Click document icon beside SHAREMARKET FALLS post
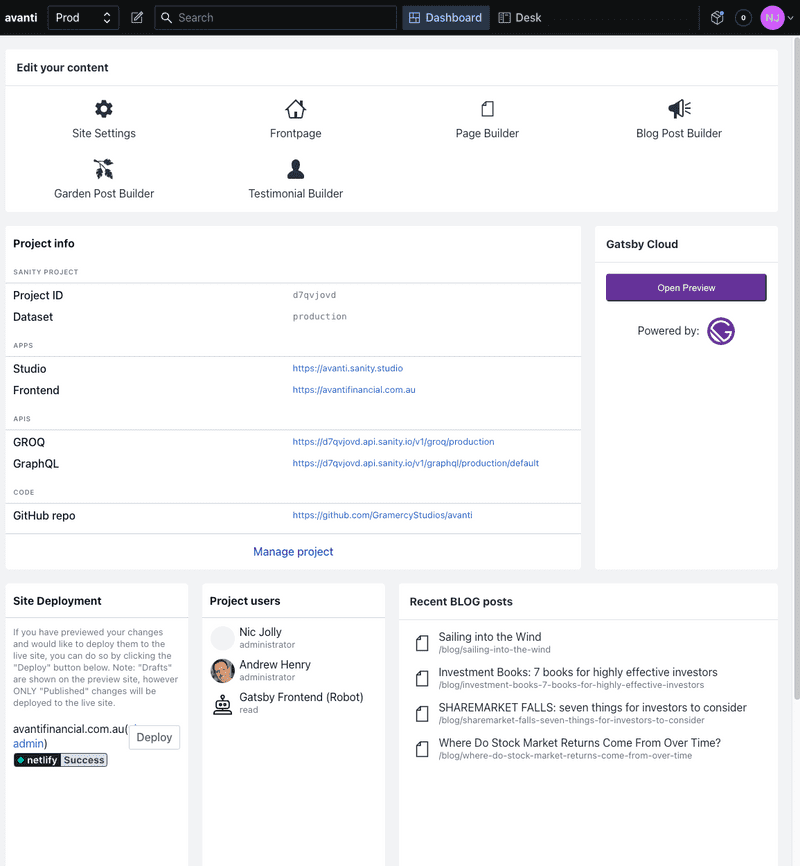This screenshot has height=866, width=800. 422,714
